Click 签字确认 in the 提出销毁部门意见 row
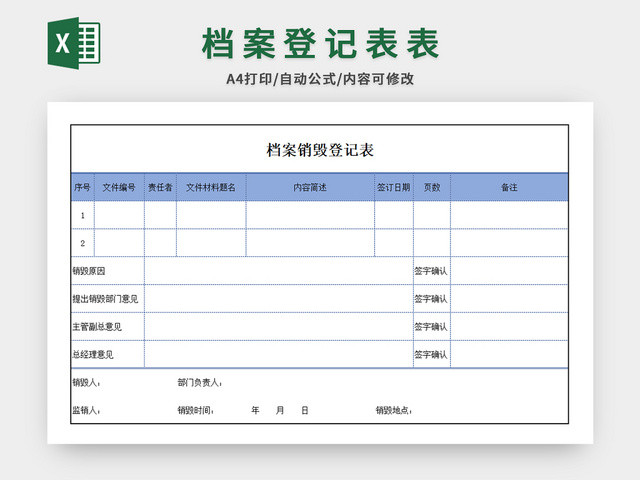This screenshot has width=640, height=480. click(x=431, y=299)
